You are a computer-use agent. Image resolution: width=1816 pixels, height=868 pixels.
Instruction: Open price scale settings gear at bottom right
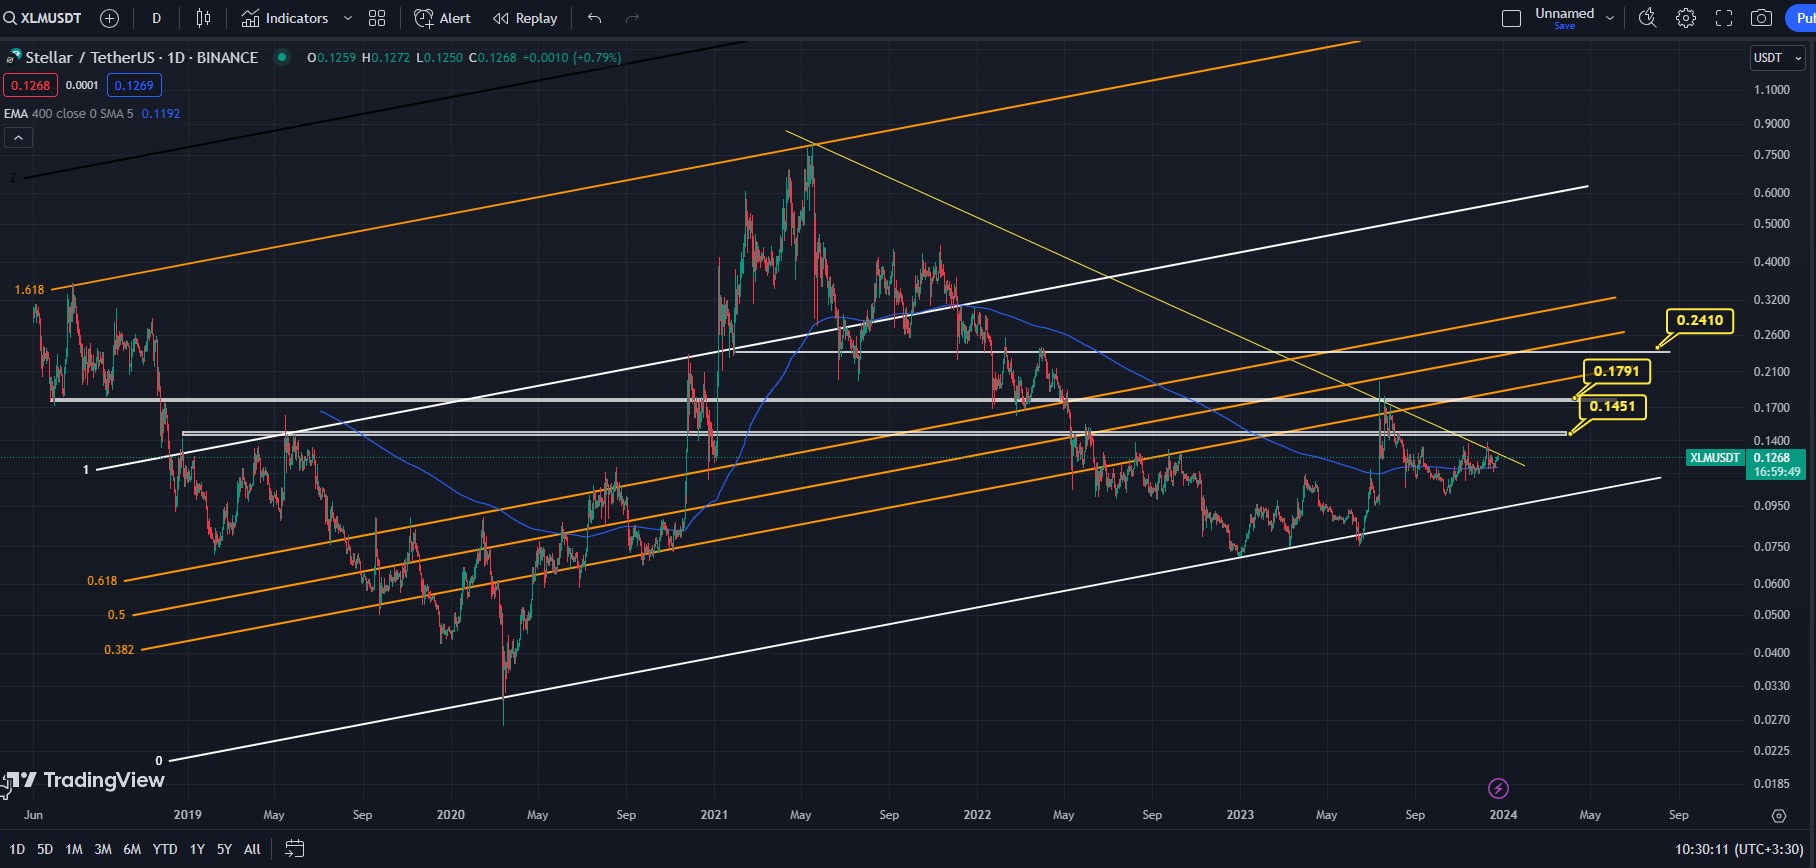point(1778,816)
